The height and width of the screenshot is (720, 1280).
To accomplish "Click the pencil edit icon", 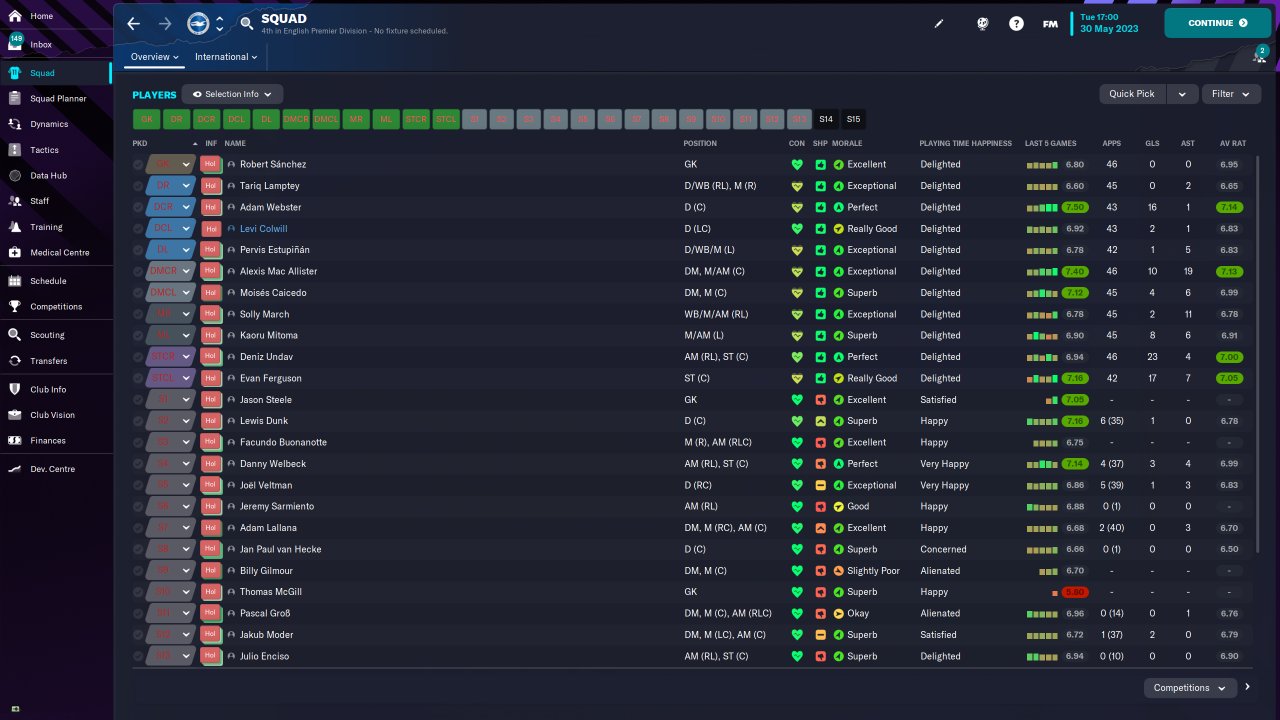I will 939,23.
